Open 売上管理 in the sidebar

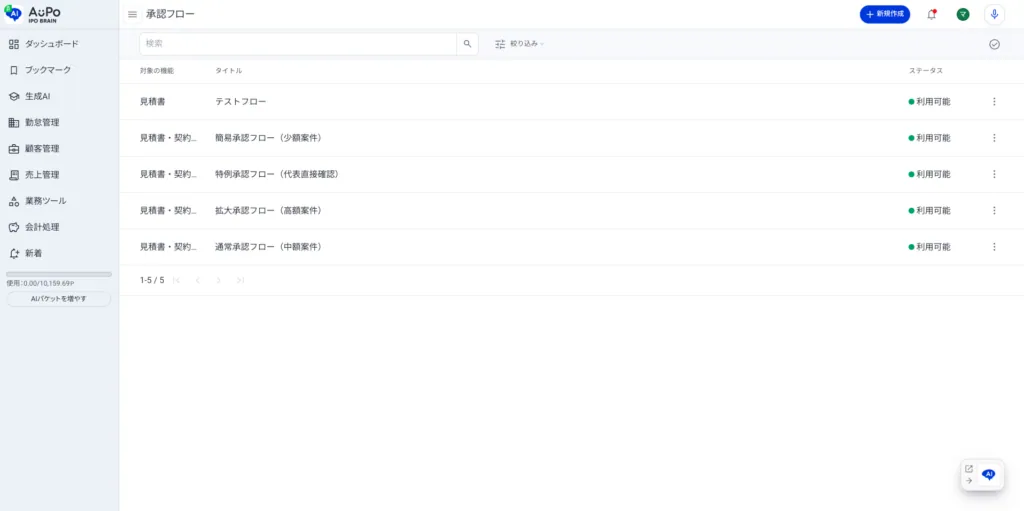click(x=34, y=174)
